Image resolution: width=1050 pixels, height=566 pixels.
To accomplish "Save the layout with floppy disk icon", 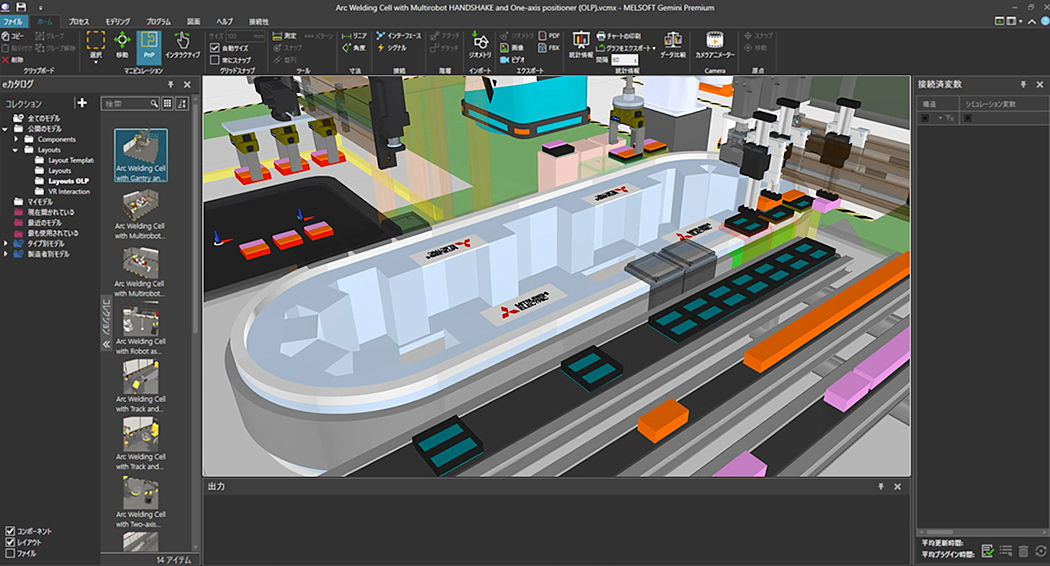I will click(21, 7).
